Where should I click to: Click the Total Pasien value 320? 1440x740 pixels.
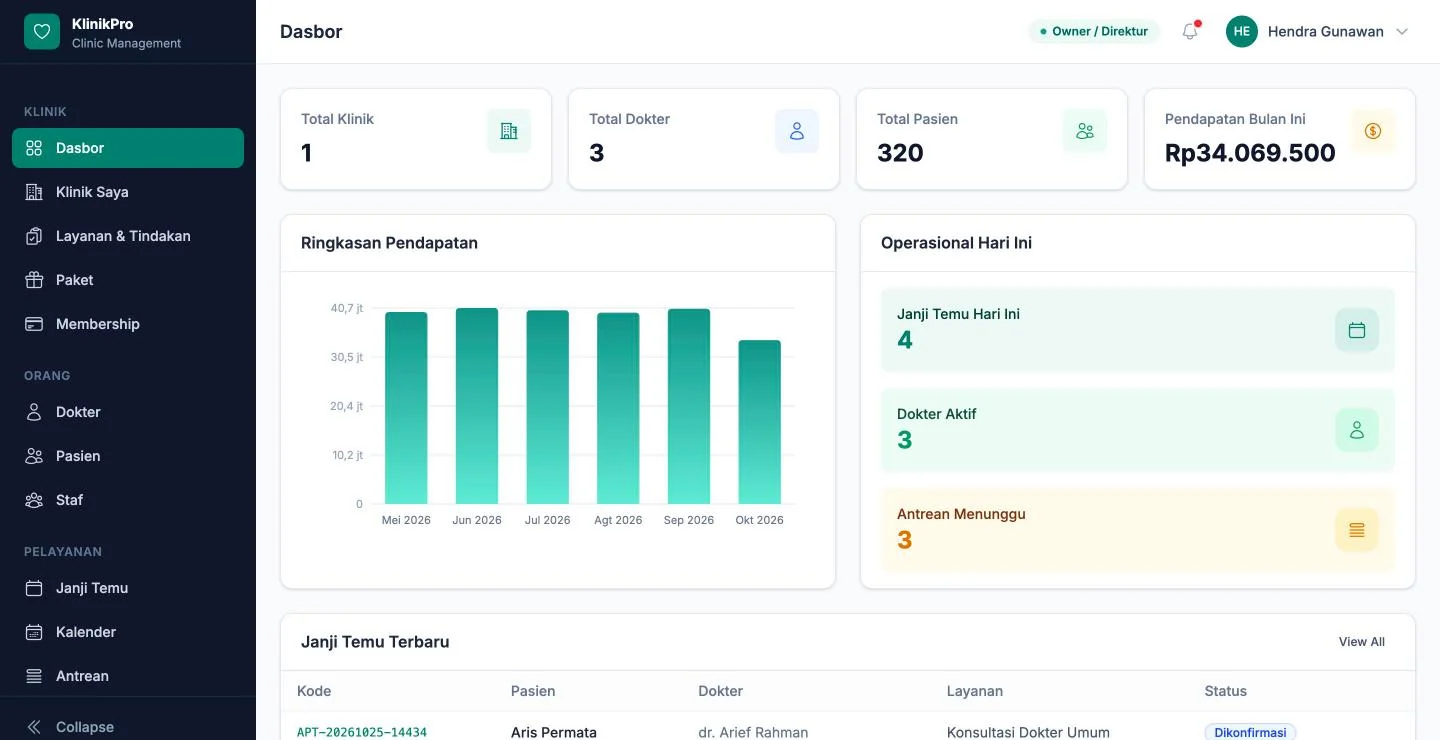900,153
